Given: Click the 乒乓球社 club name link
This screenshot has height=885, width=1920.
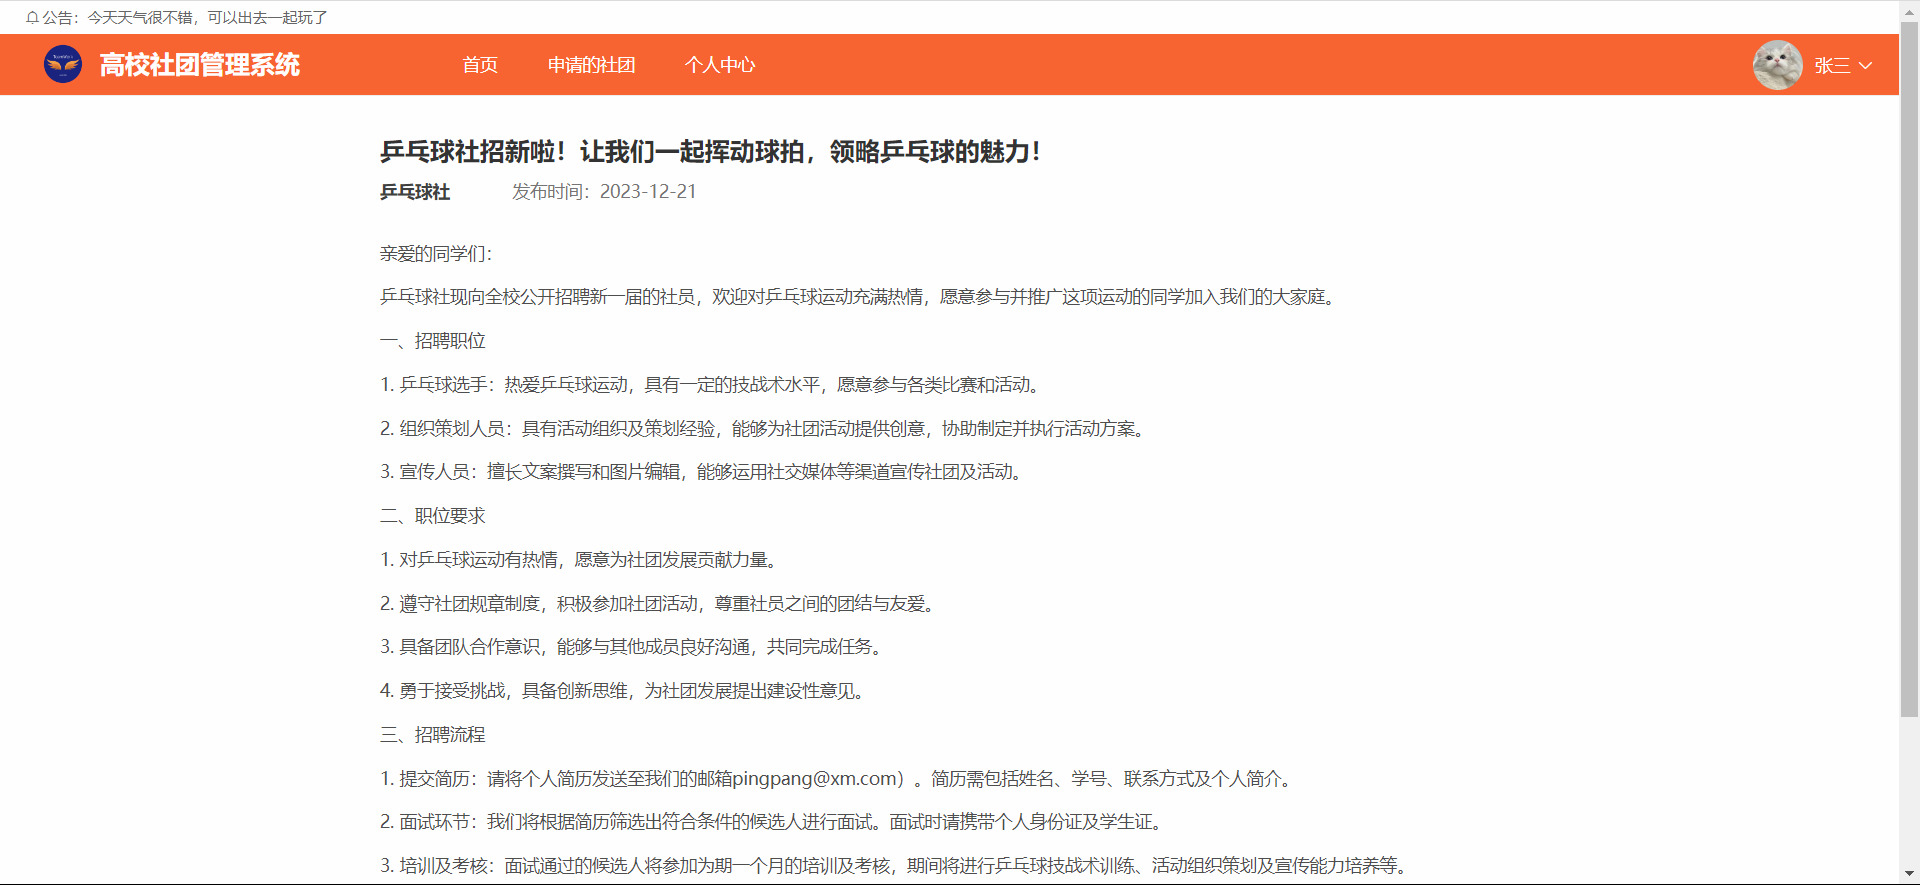Looking at the screenshot, I should 415,192.
